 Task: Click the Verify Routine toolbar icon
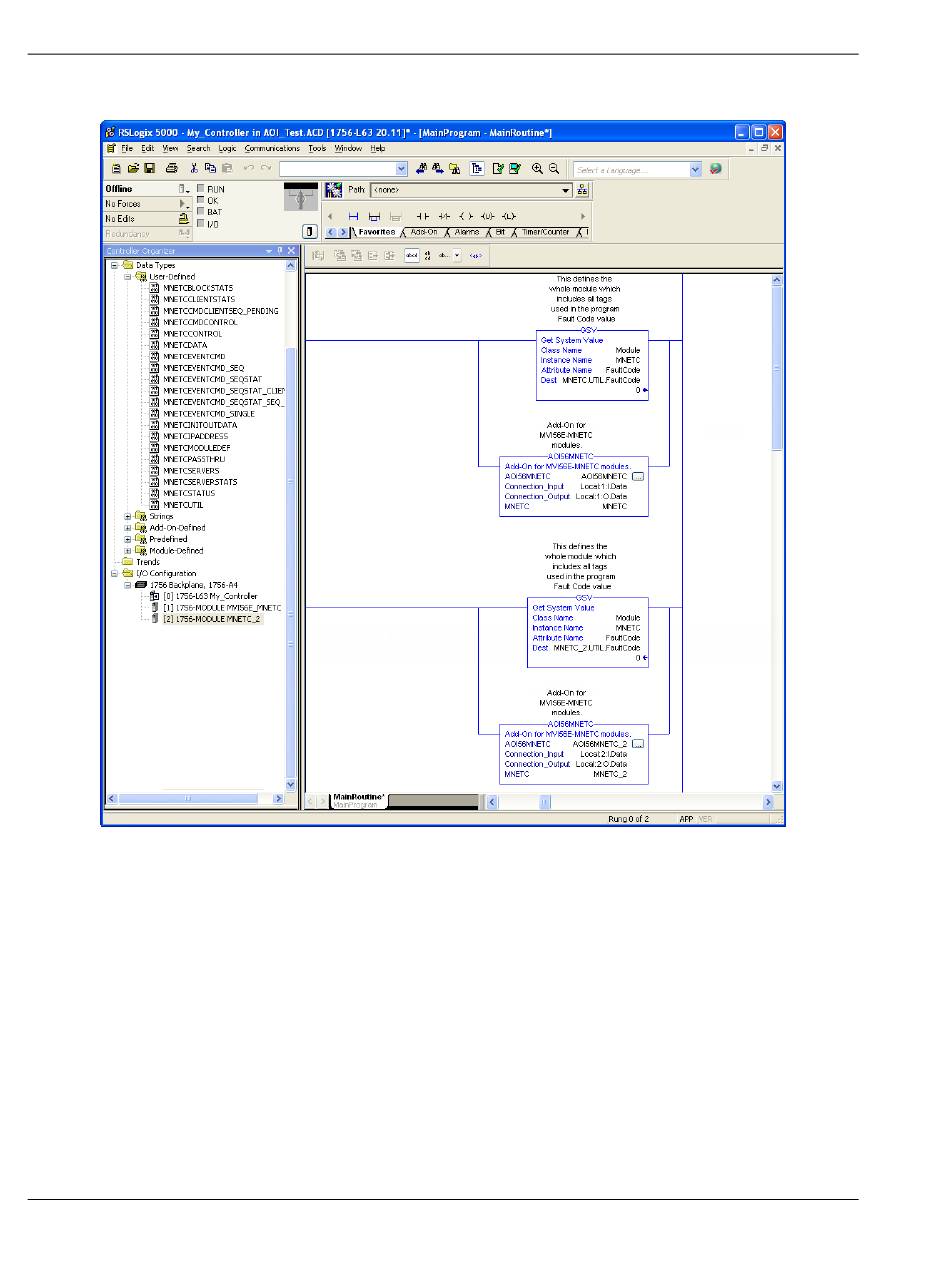coord(497,169)
